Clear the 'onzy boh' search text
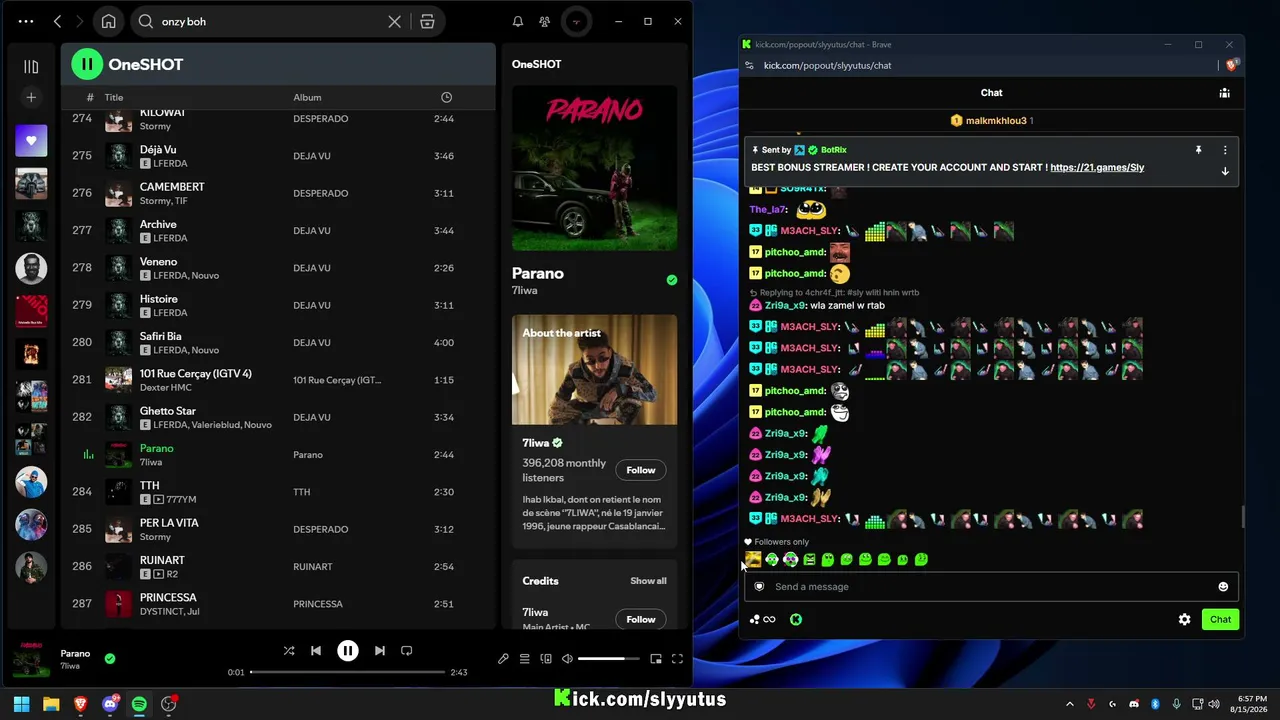This screenshot has height=720, width=1280. [395, 21]
